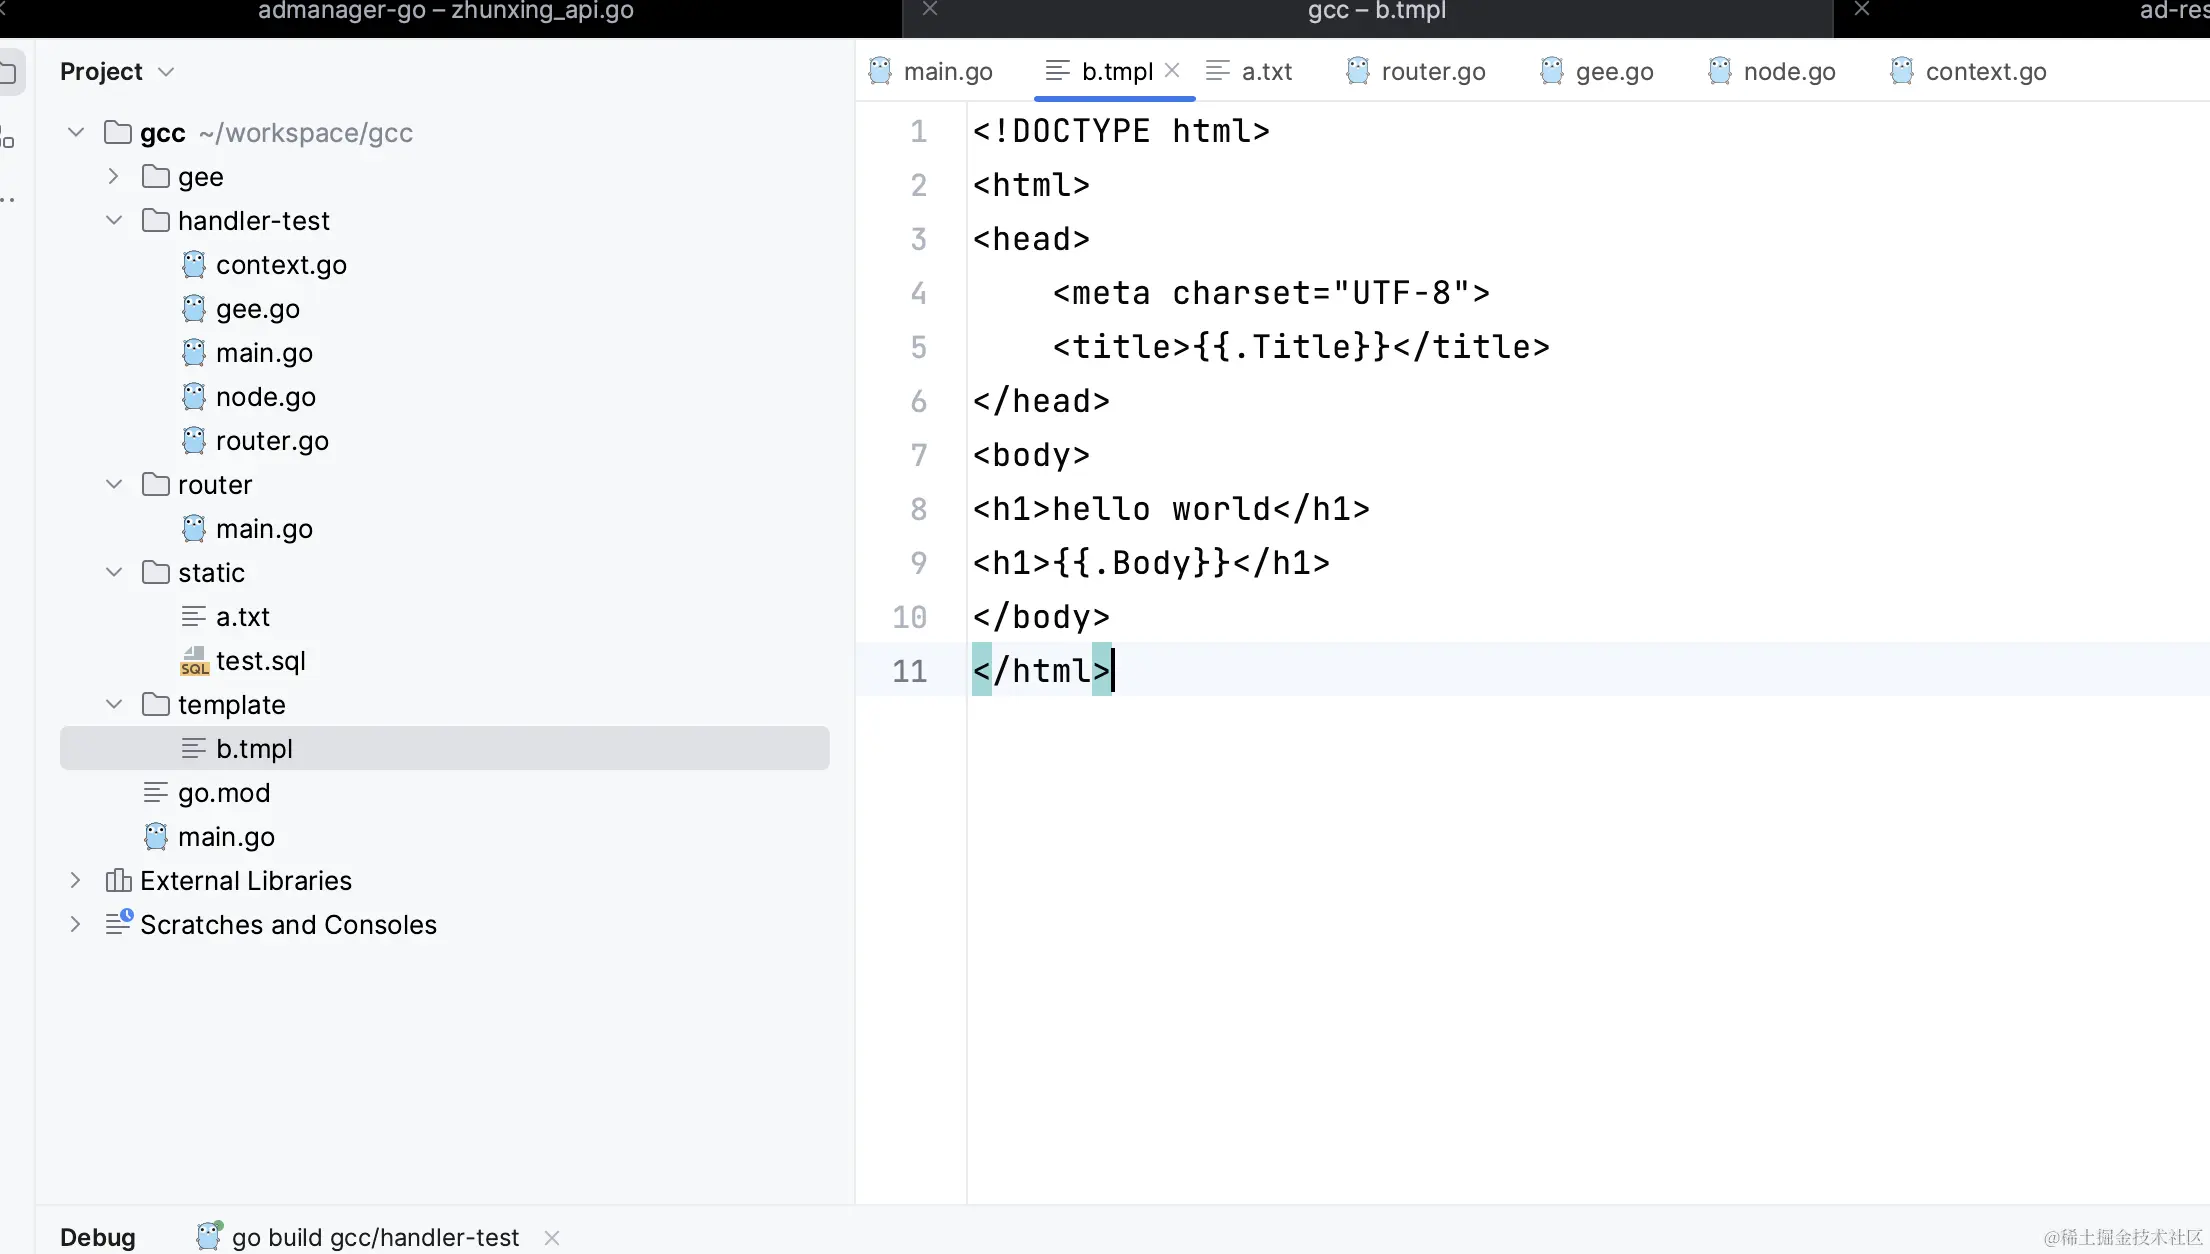Open node.go in the project tree
Screen dimensions: 2210x1254
(x=265, y=397)
